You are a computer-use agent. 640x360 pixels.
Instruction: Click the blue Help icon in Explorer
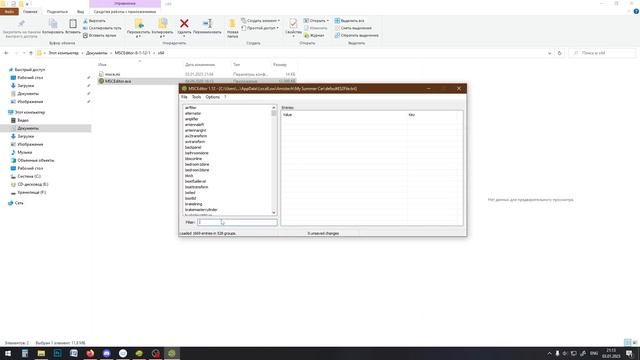click(x=636, y=12)
